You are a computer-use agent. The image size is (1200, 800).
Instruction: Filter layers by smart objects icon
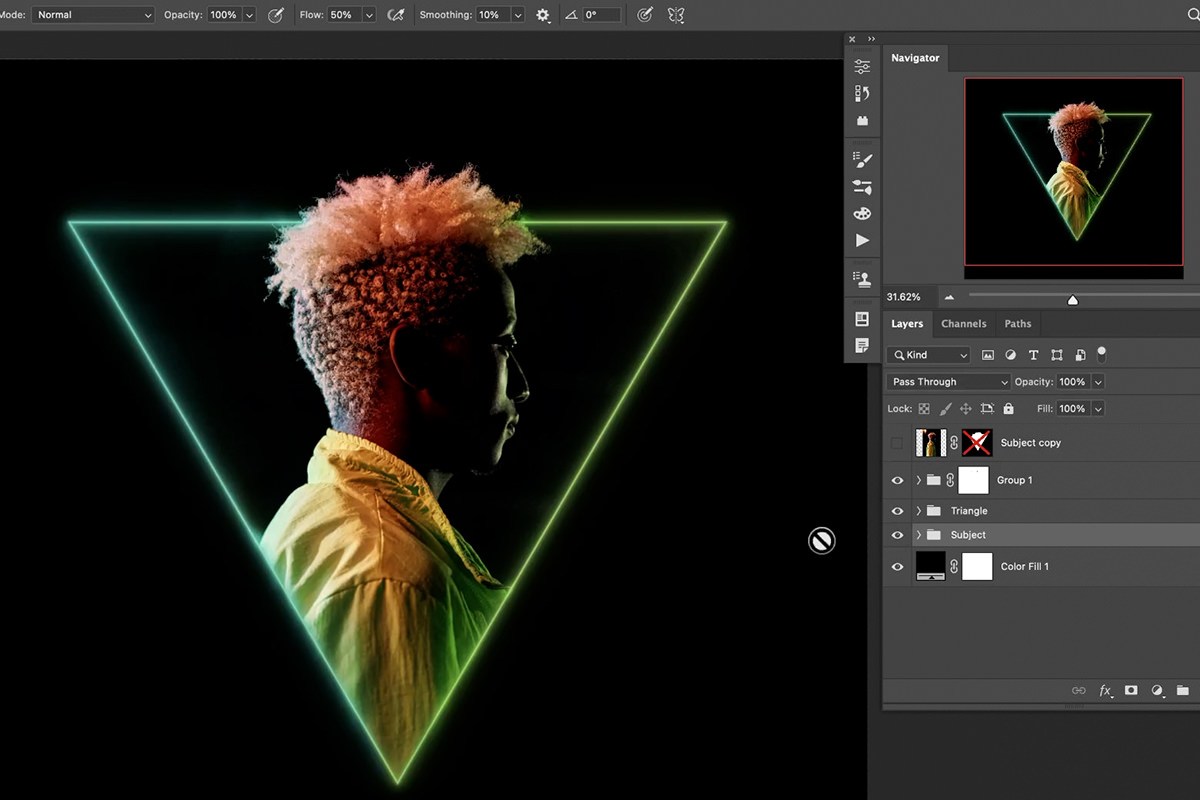point(1080,355)
